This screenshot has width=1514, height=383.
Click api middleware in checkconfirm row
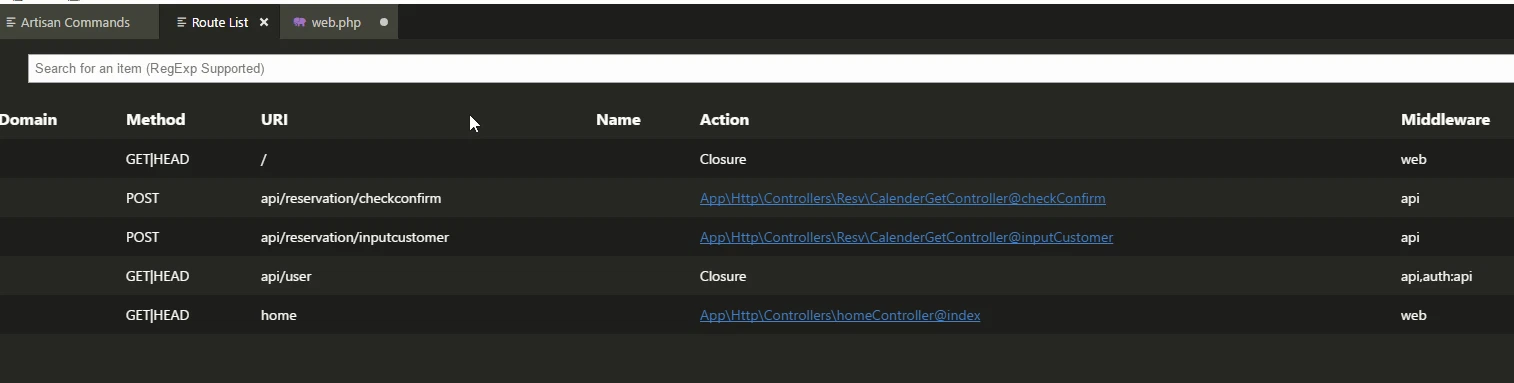point(1410,198)
